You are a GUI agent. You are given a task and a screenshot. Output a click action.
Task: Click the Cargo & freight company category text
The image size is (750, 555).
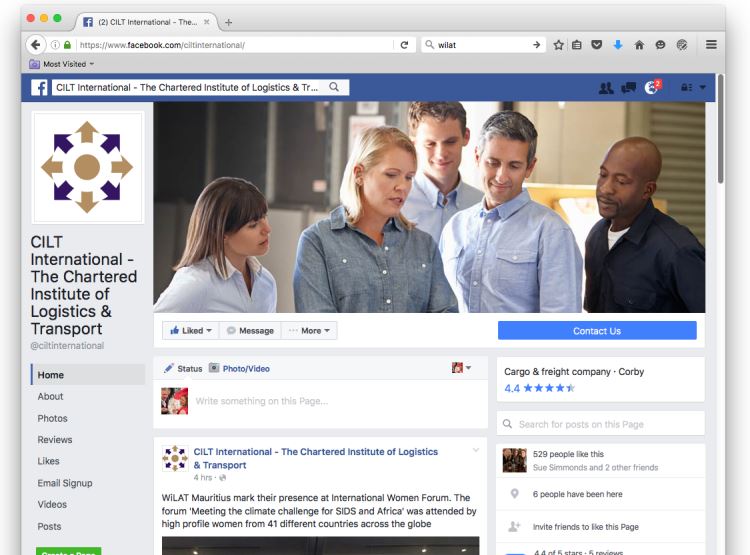tap(557, 372)
